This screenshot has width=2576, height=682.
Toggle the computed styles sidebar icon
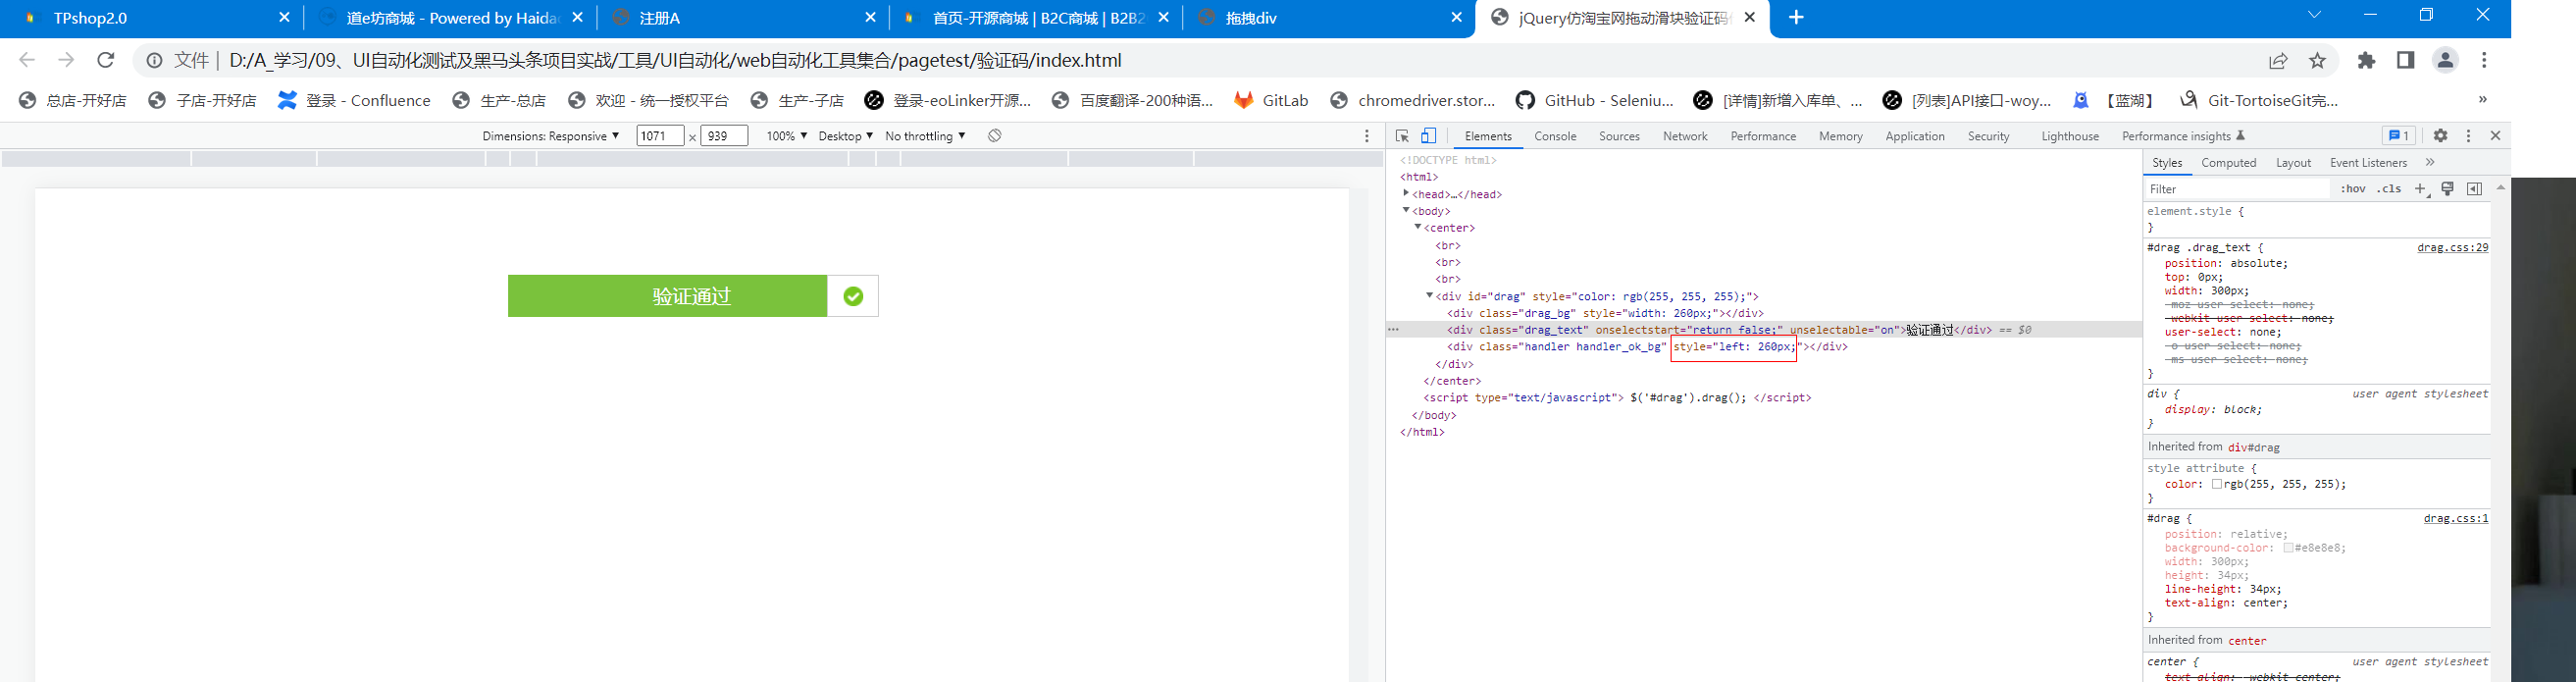(x=2474, y=189)
